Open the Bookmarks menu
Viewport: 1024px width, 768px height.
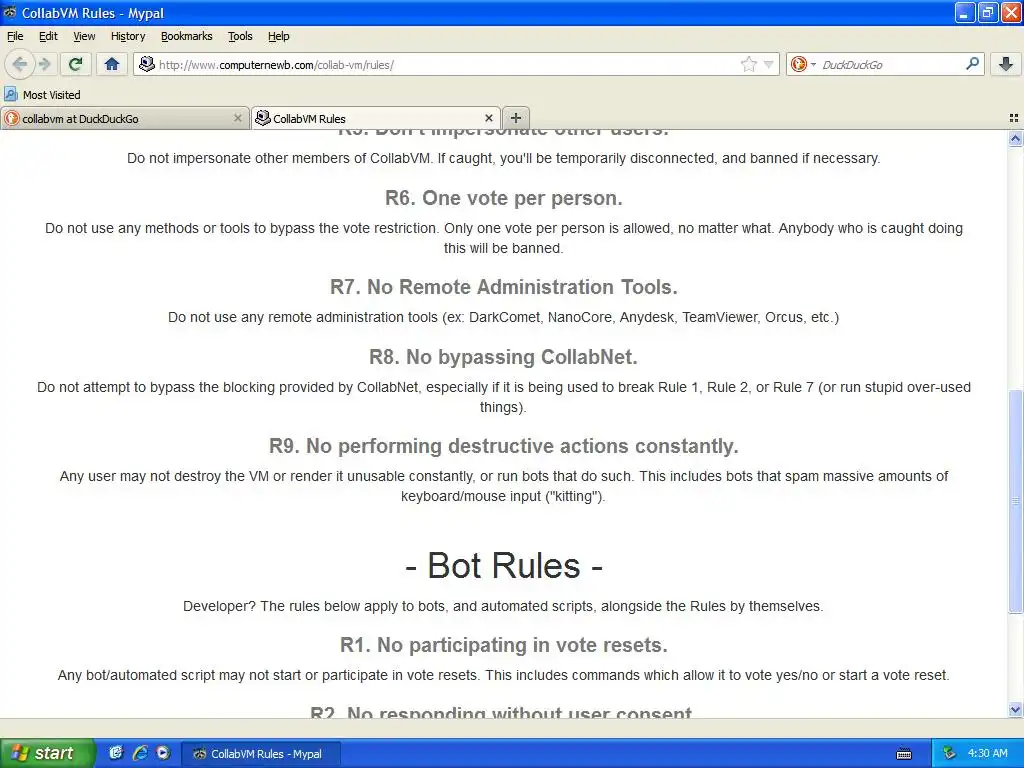pyautogui.click(x=187, y=36)
